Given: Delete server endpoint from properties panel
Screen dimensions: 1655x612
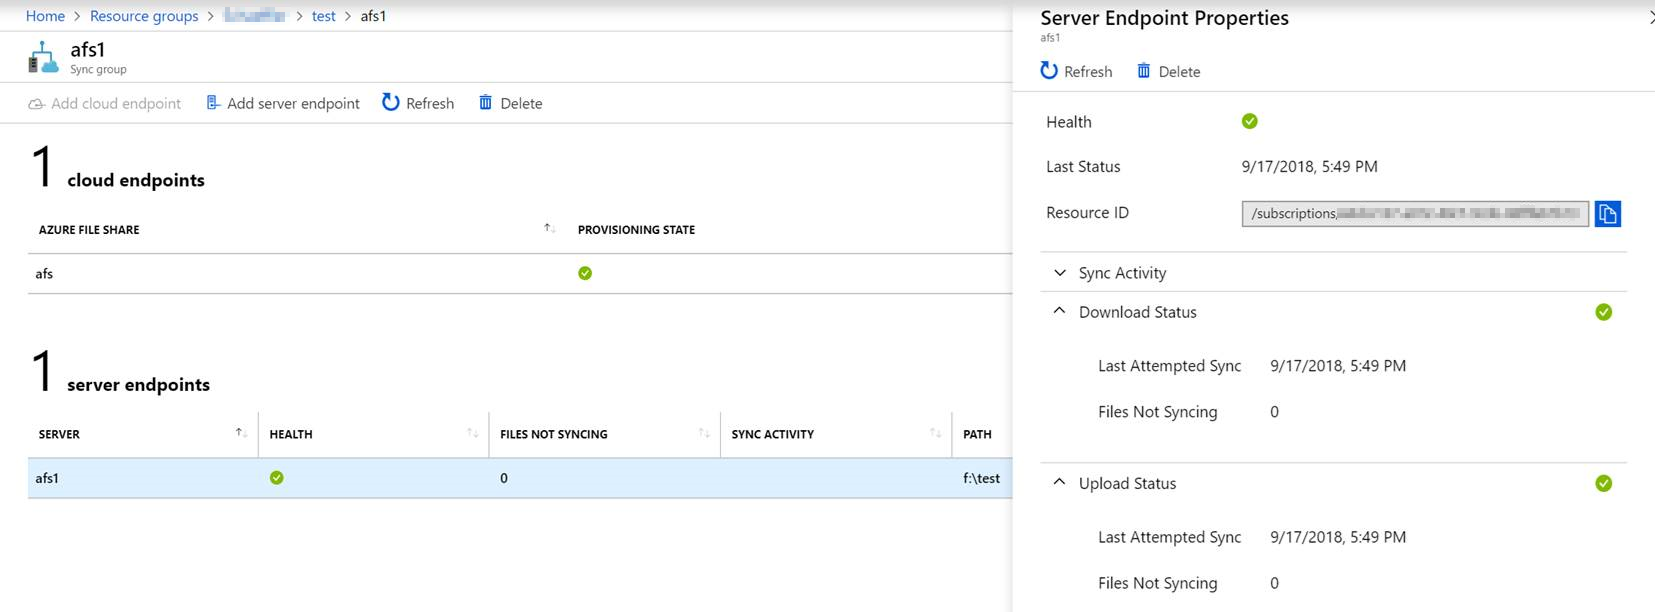Looking at the screenshot, I should tap(1168, 71).
